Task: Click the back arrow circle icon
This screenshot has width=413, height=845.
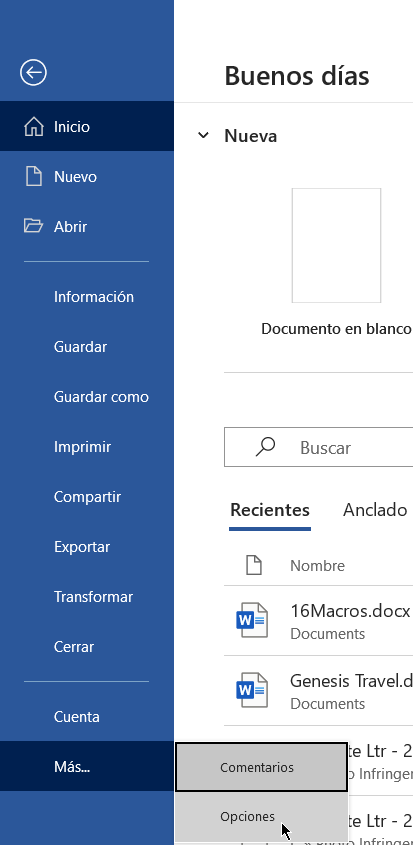Action: pos(33,72)
